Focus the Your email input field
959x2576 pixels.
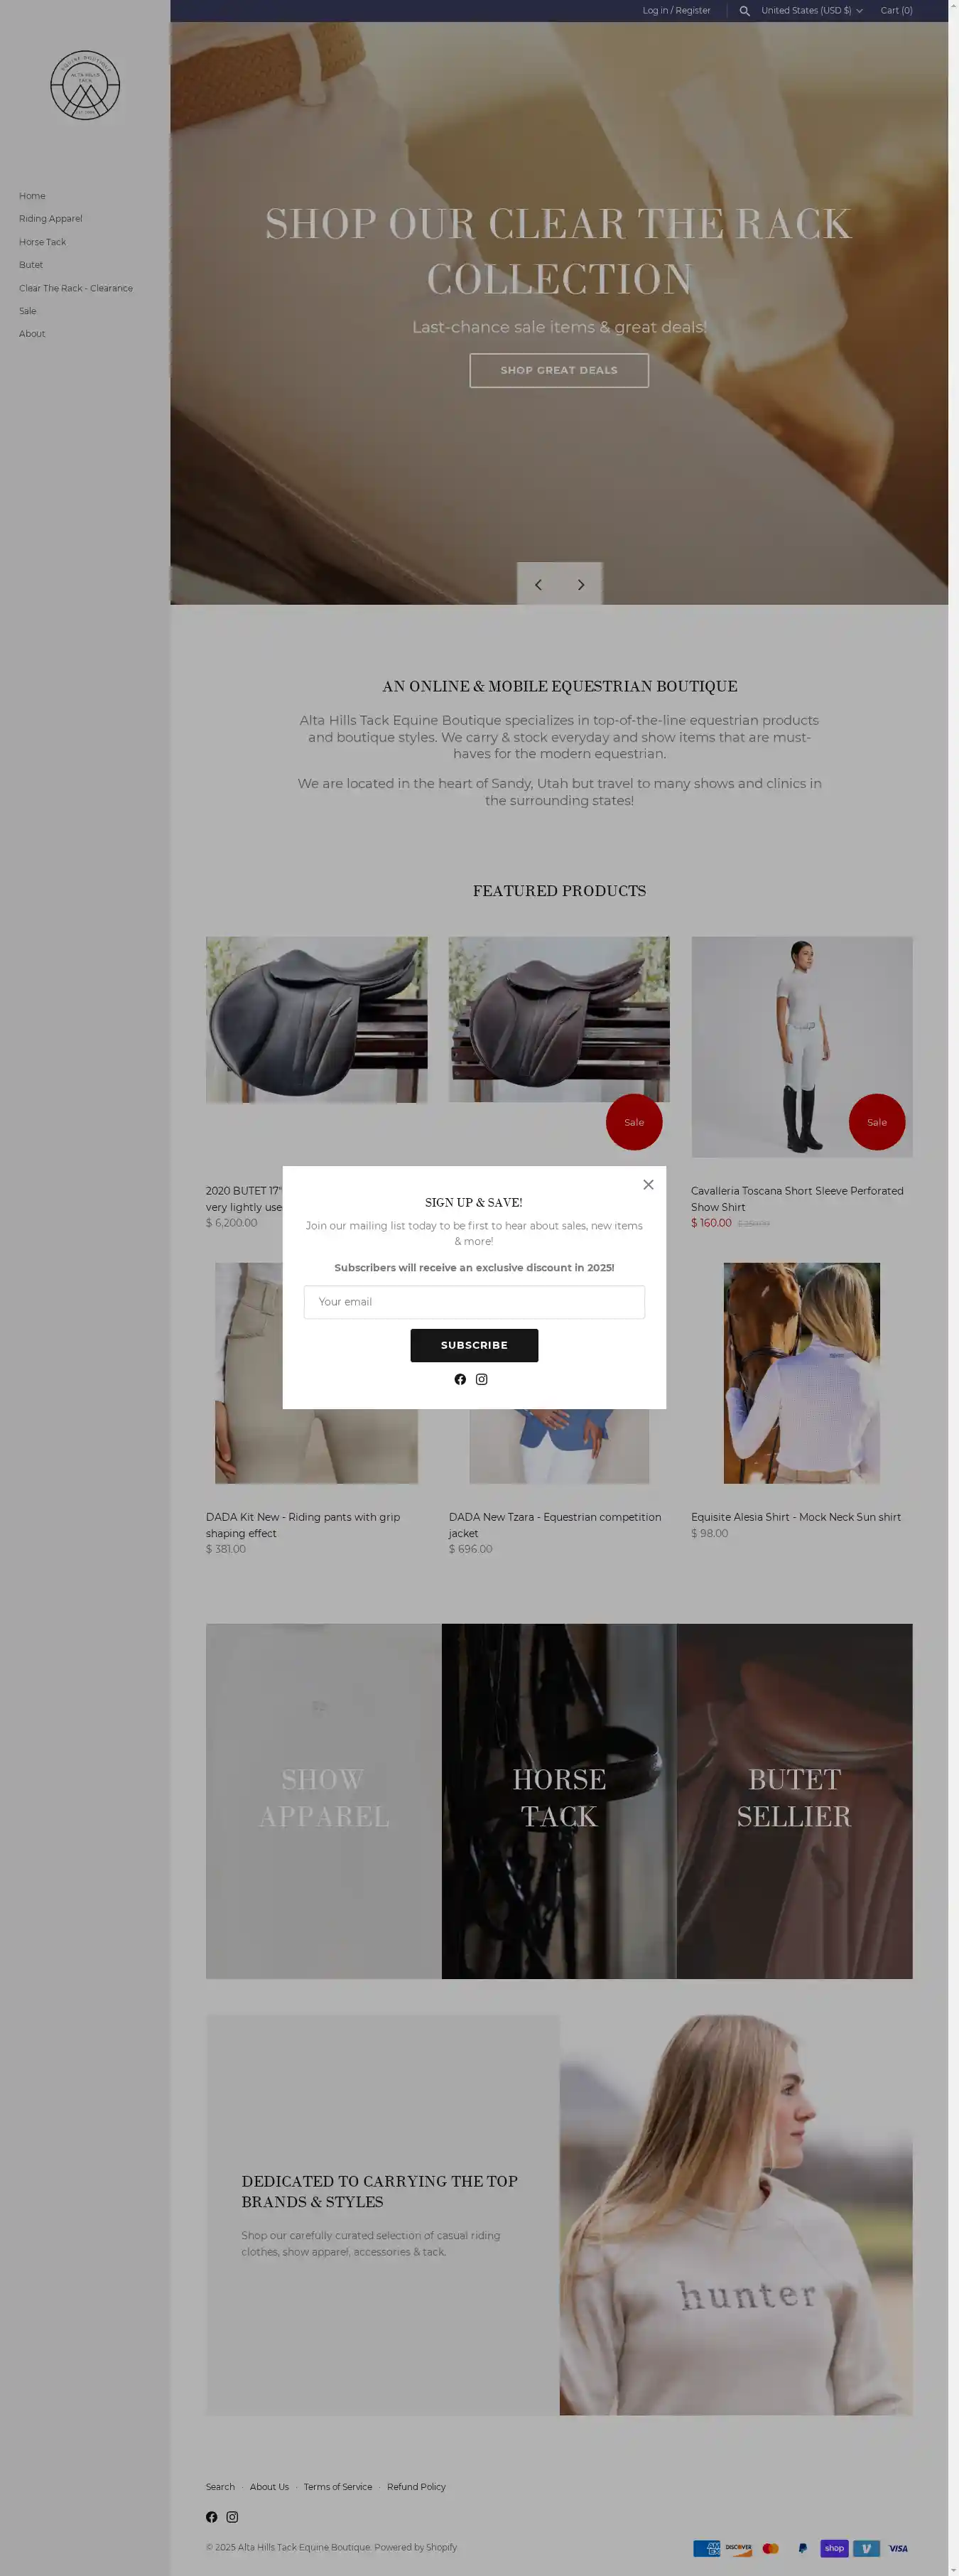click(x=474, y=1302)
